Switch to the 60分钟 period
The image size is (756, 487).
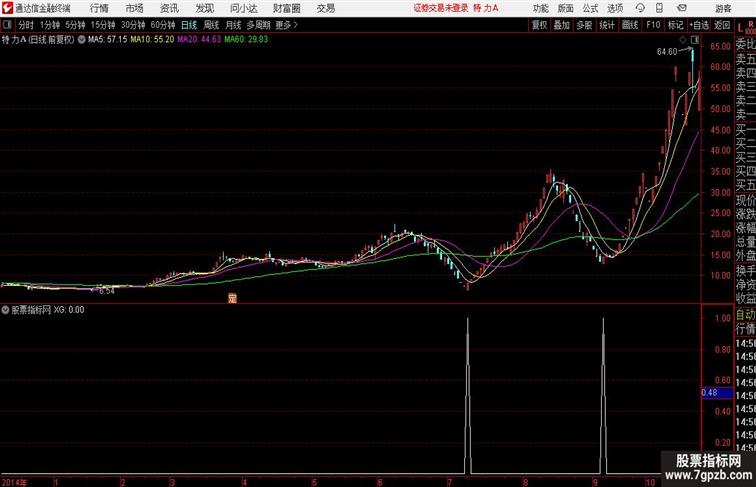point(163,25)
